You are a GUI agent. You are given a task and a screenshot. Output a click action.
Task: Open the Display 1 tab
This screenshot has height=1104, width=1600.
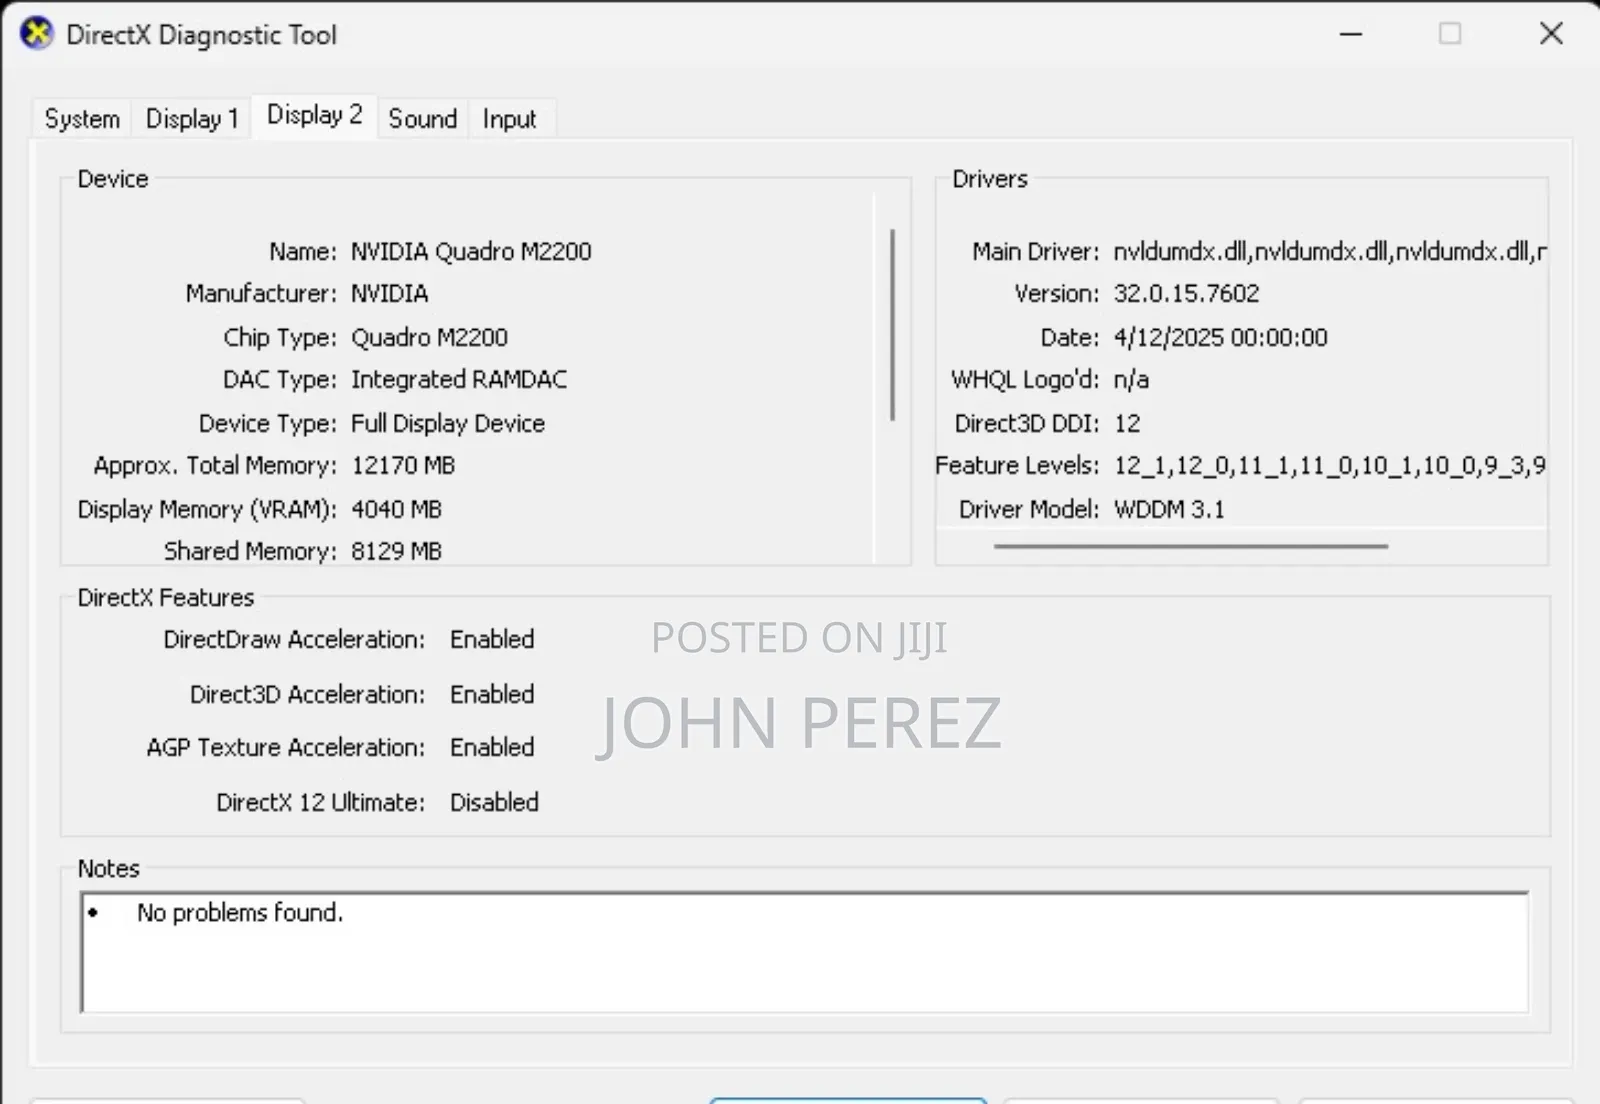[x=192, y=119]
